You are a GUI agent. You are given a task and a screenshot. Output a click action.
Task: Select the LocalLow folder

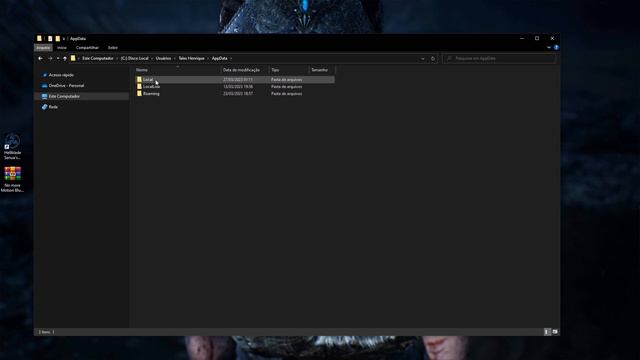(234, 87)
